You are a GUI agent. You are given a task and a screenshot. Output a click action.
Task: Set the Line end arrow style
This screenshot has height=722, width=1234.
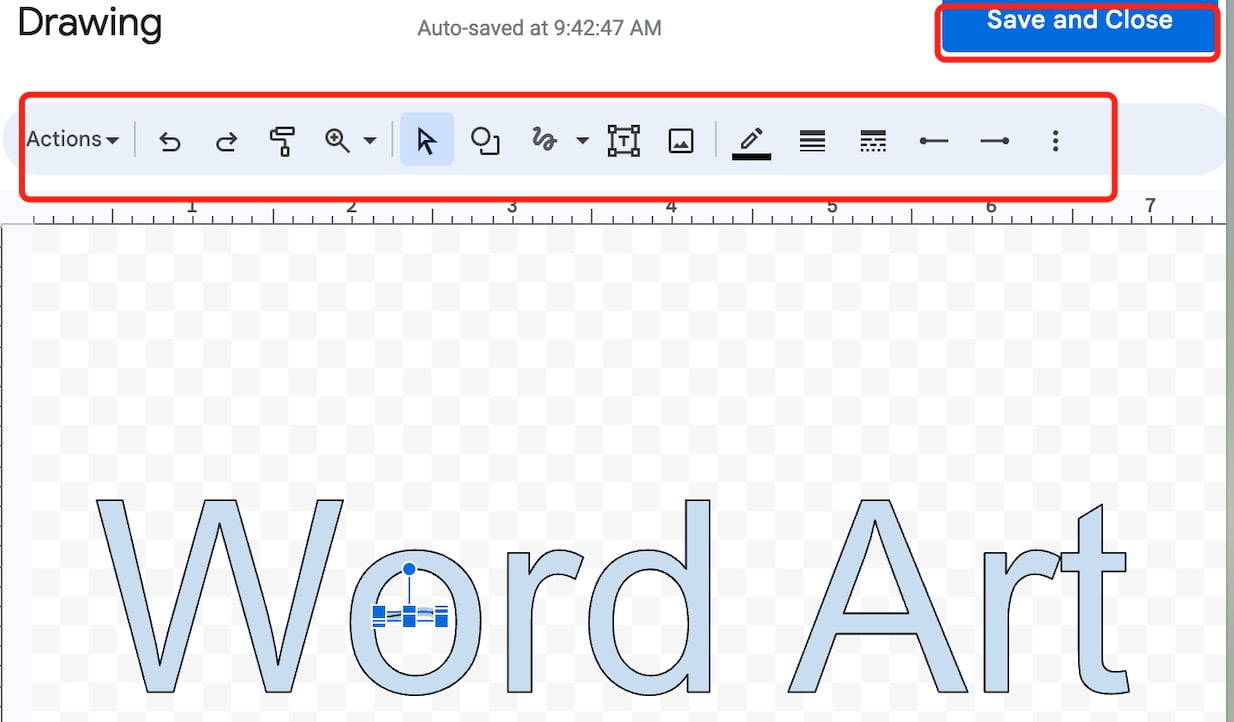click(x=994, y=141)
